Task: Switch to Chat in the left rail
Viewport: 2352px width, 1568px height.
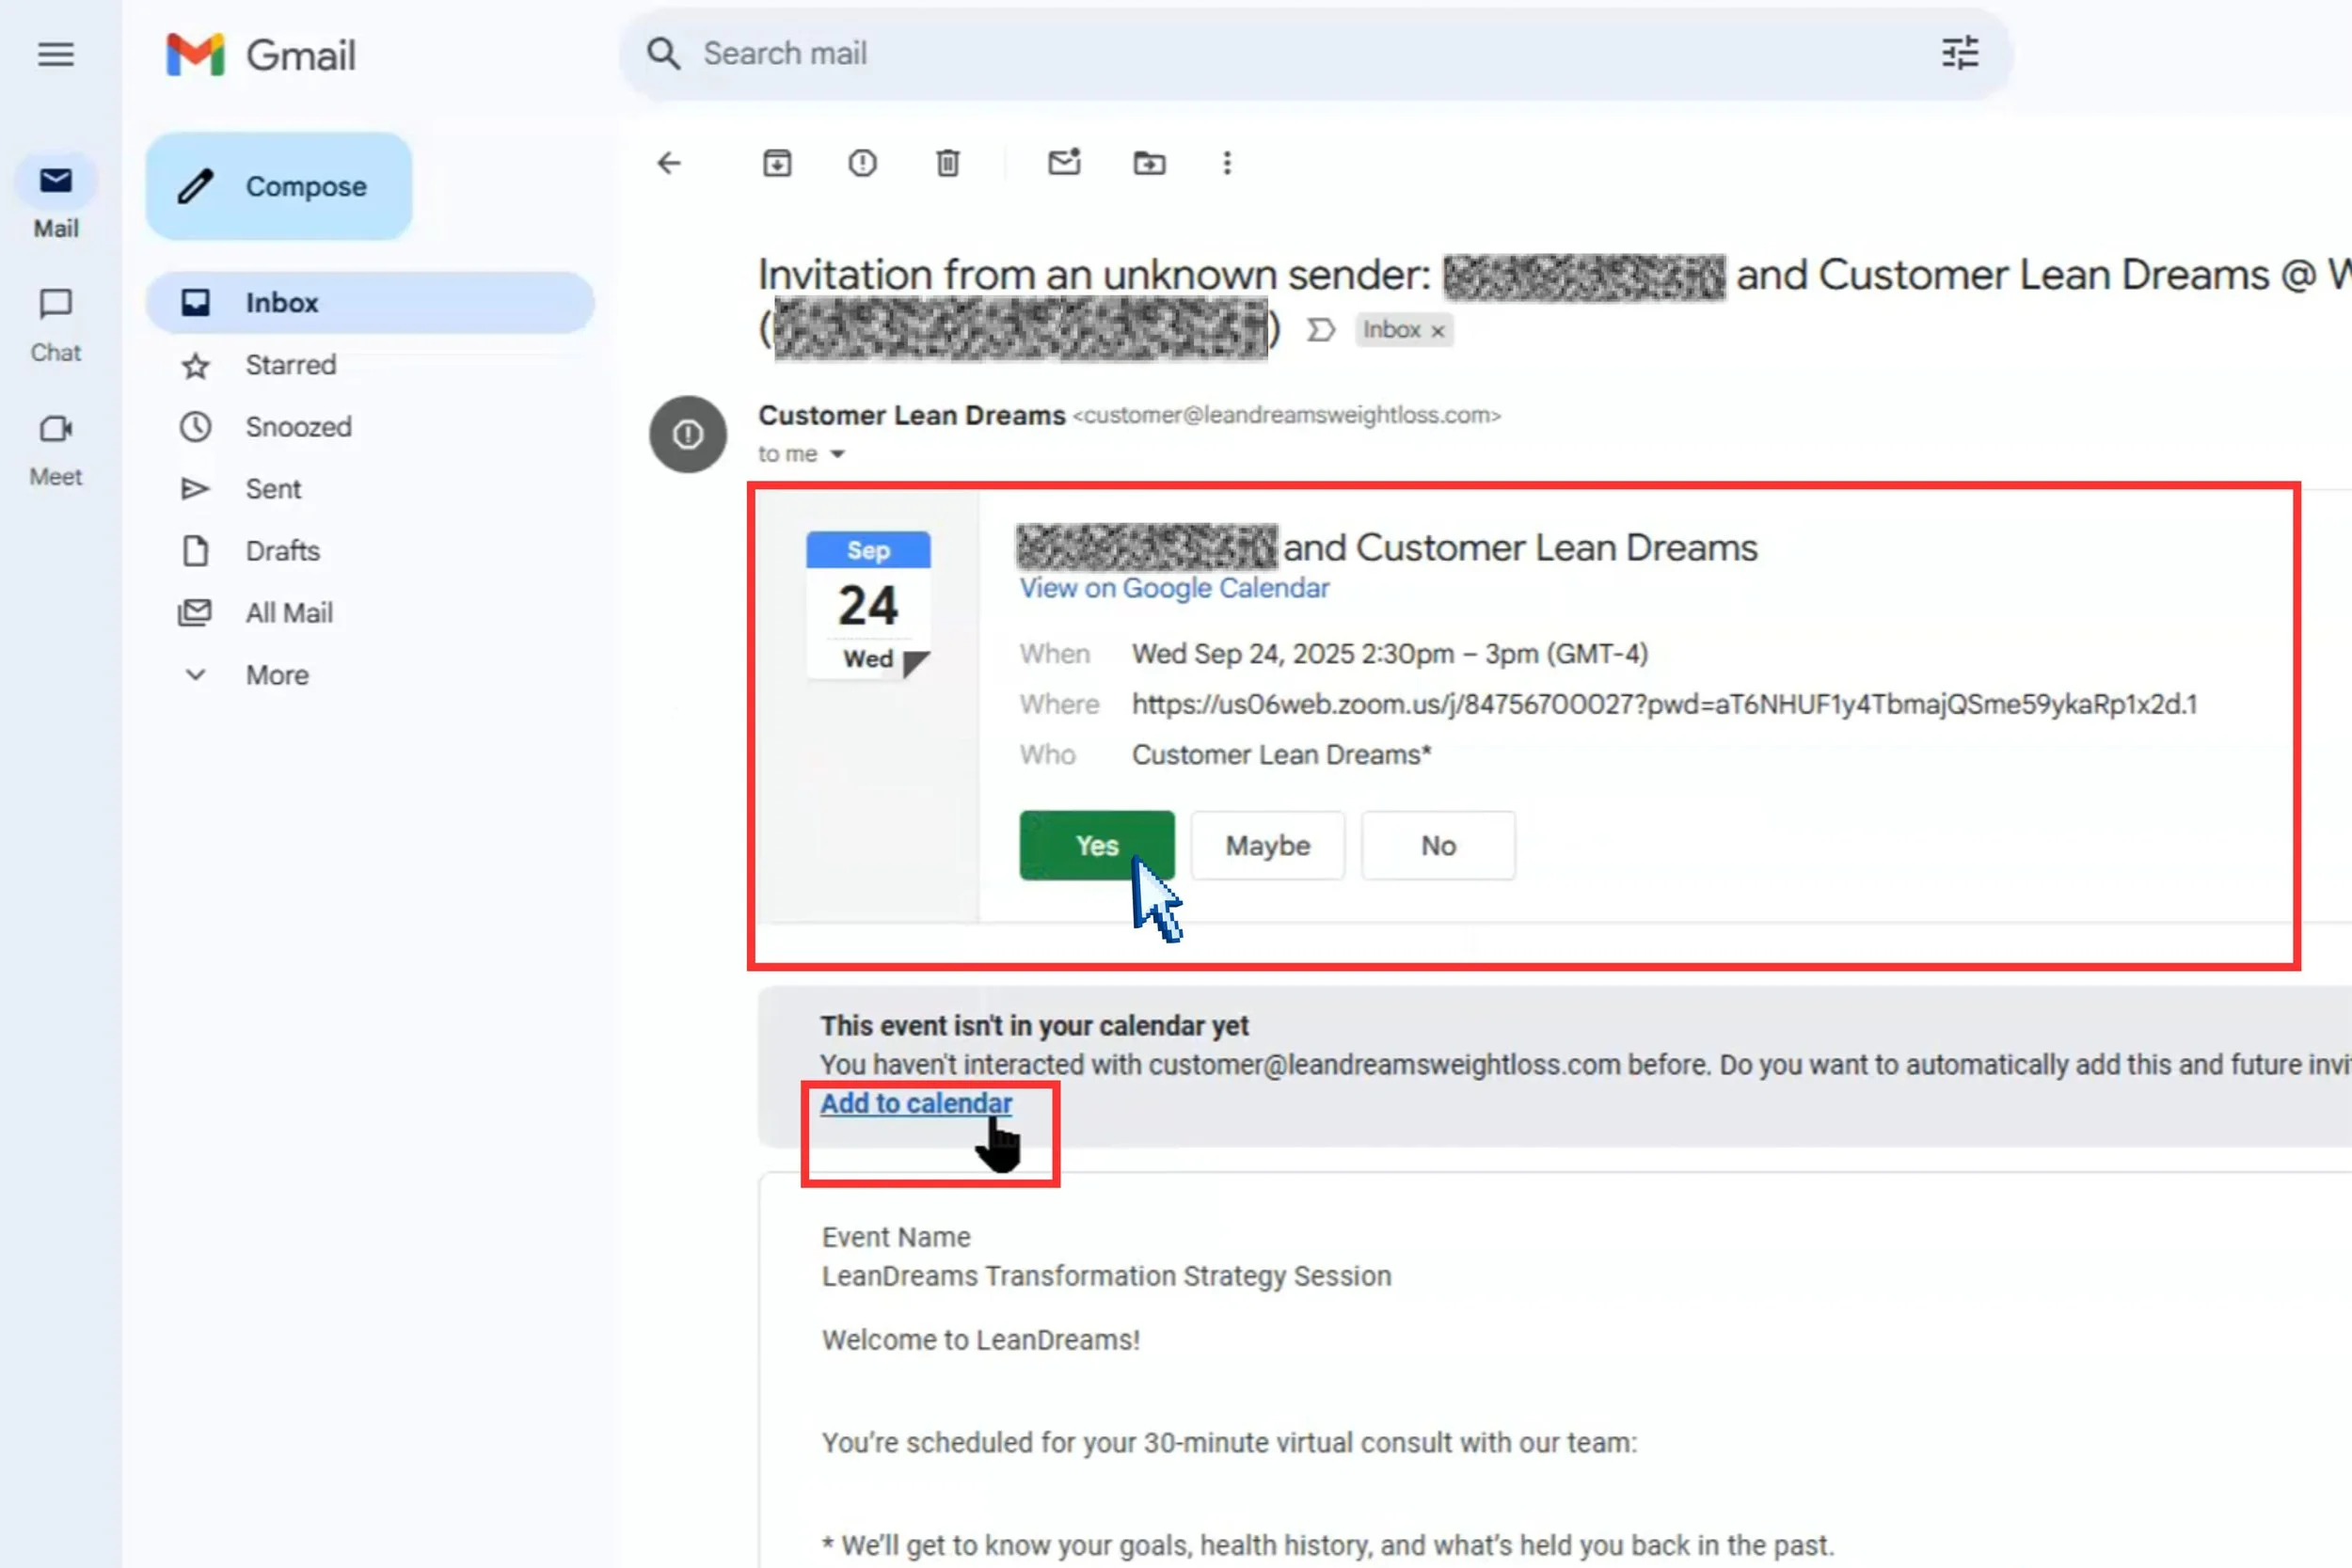Action: click(x=55, y=320)
